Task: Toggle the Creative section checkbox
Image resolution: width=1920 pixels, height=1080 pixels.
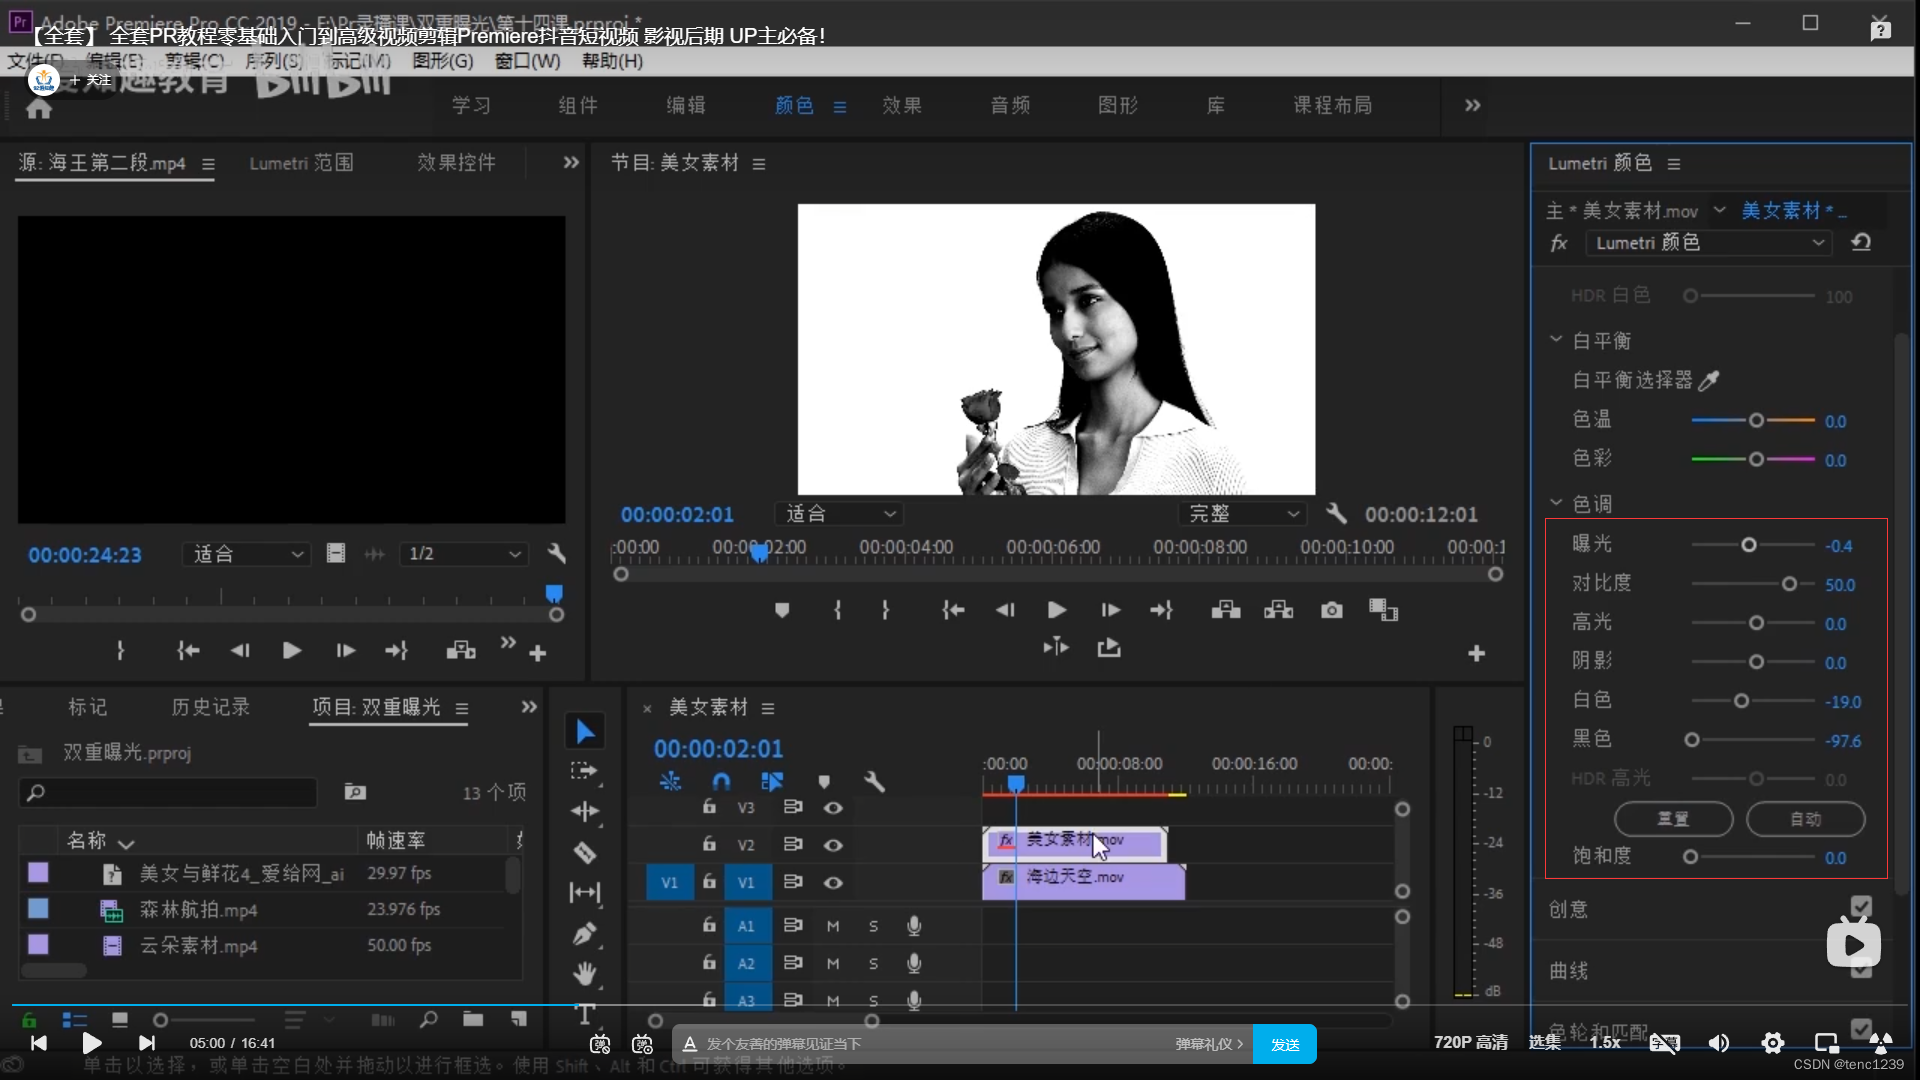Action: tap(1861, 906)
